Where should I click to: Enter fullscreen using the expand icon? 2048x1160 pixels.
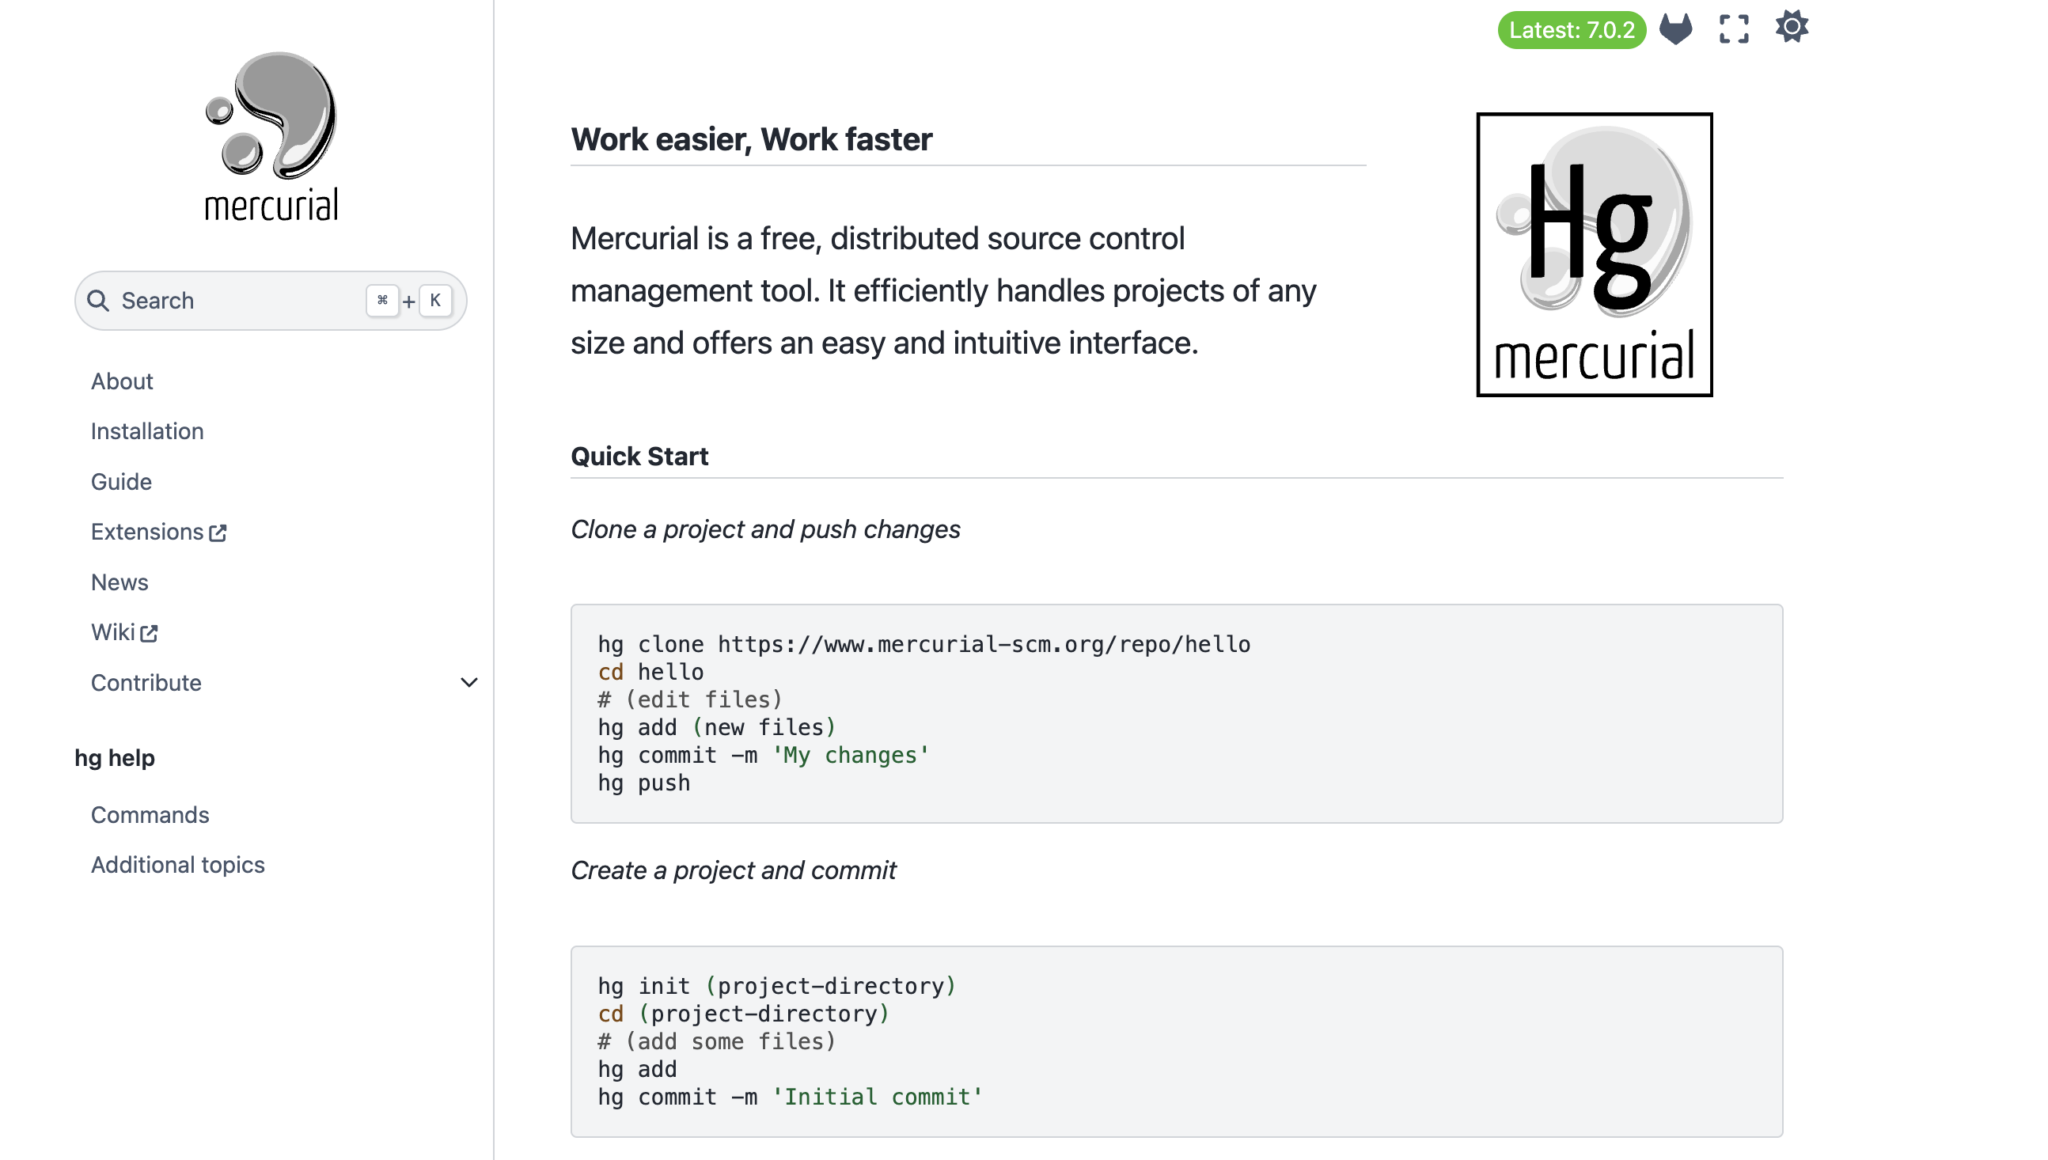click(x=1734, y=27)
